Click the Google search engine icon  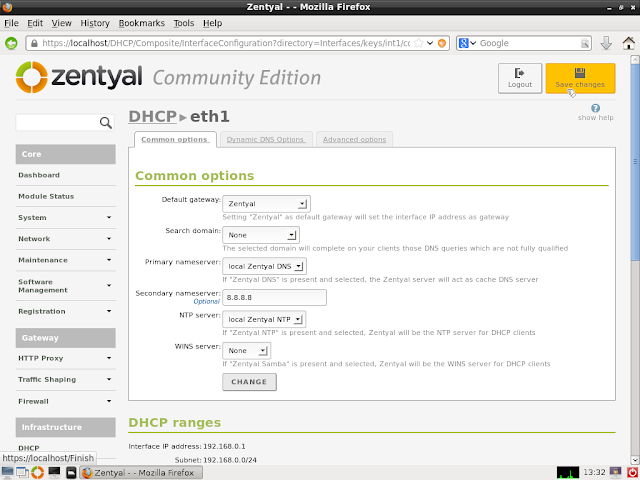point(463,43)
